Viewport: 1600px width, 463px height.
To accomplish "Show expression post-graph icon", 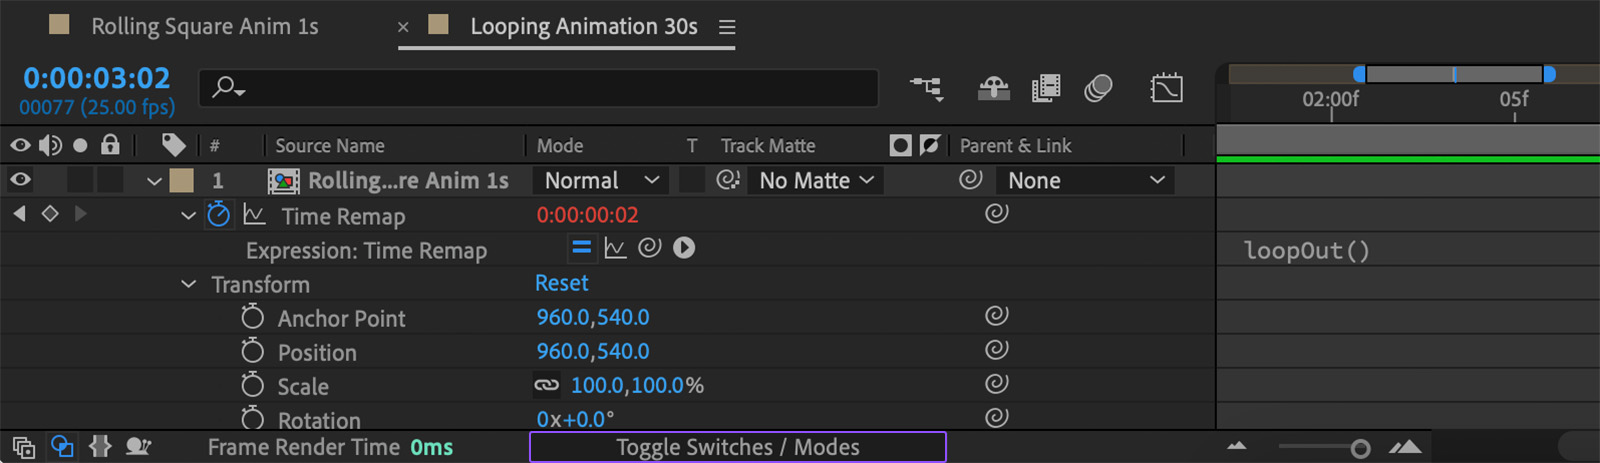I will point(615,248).
